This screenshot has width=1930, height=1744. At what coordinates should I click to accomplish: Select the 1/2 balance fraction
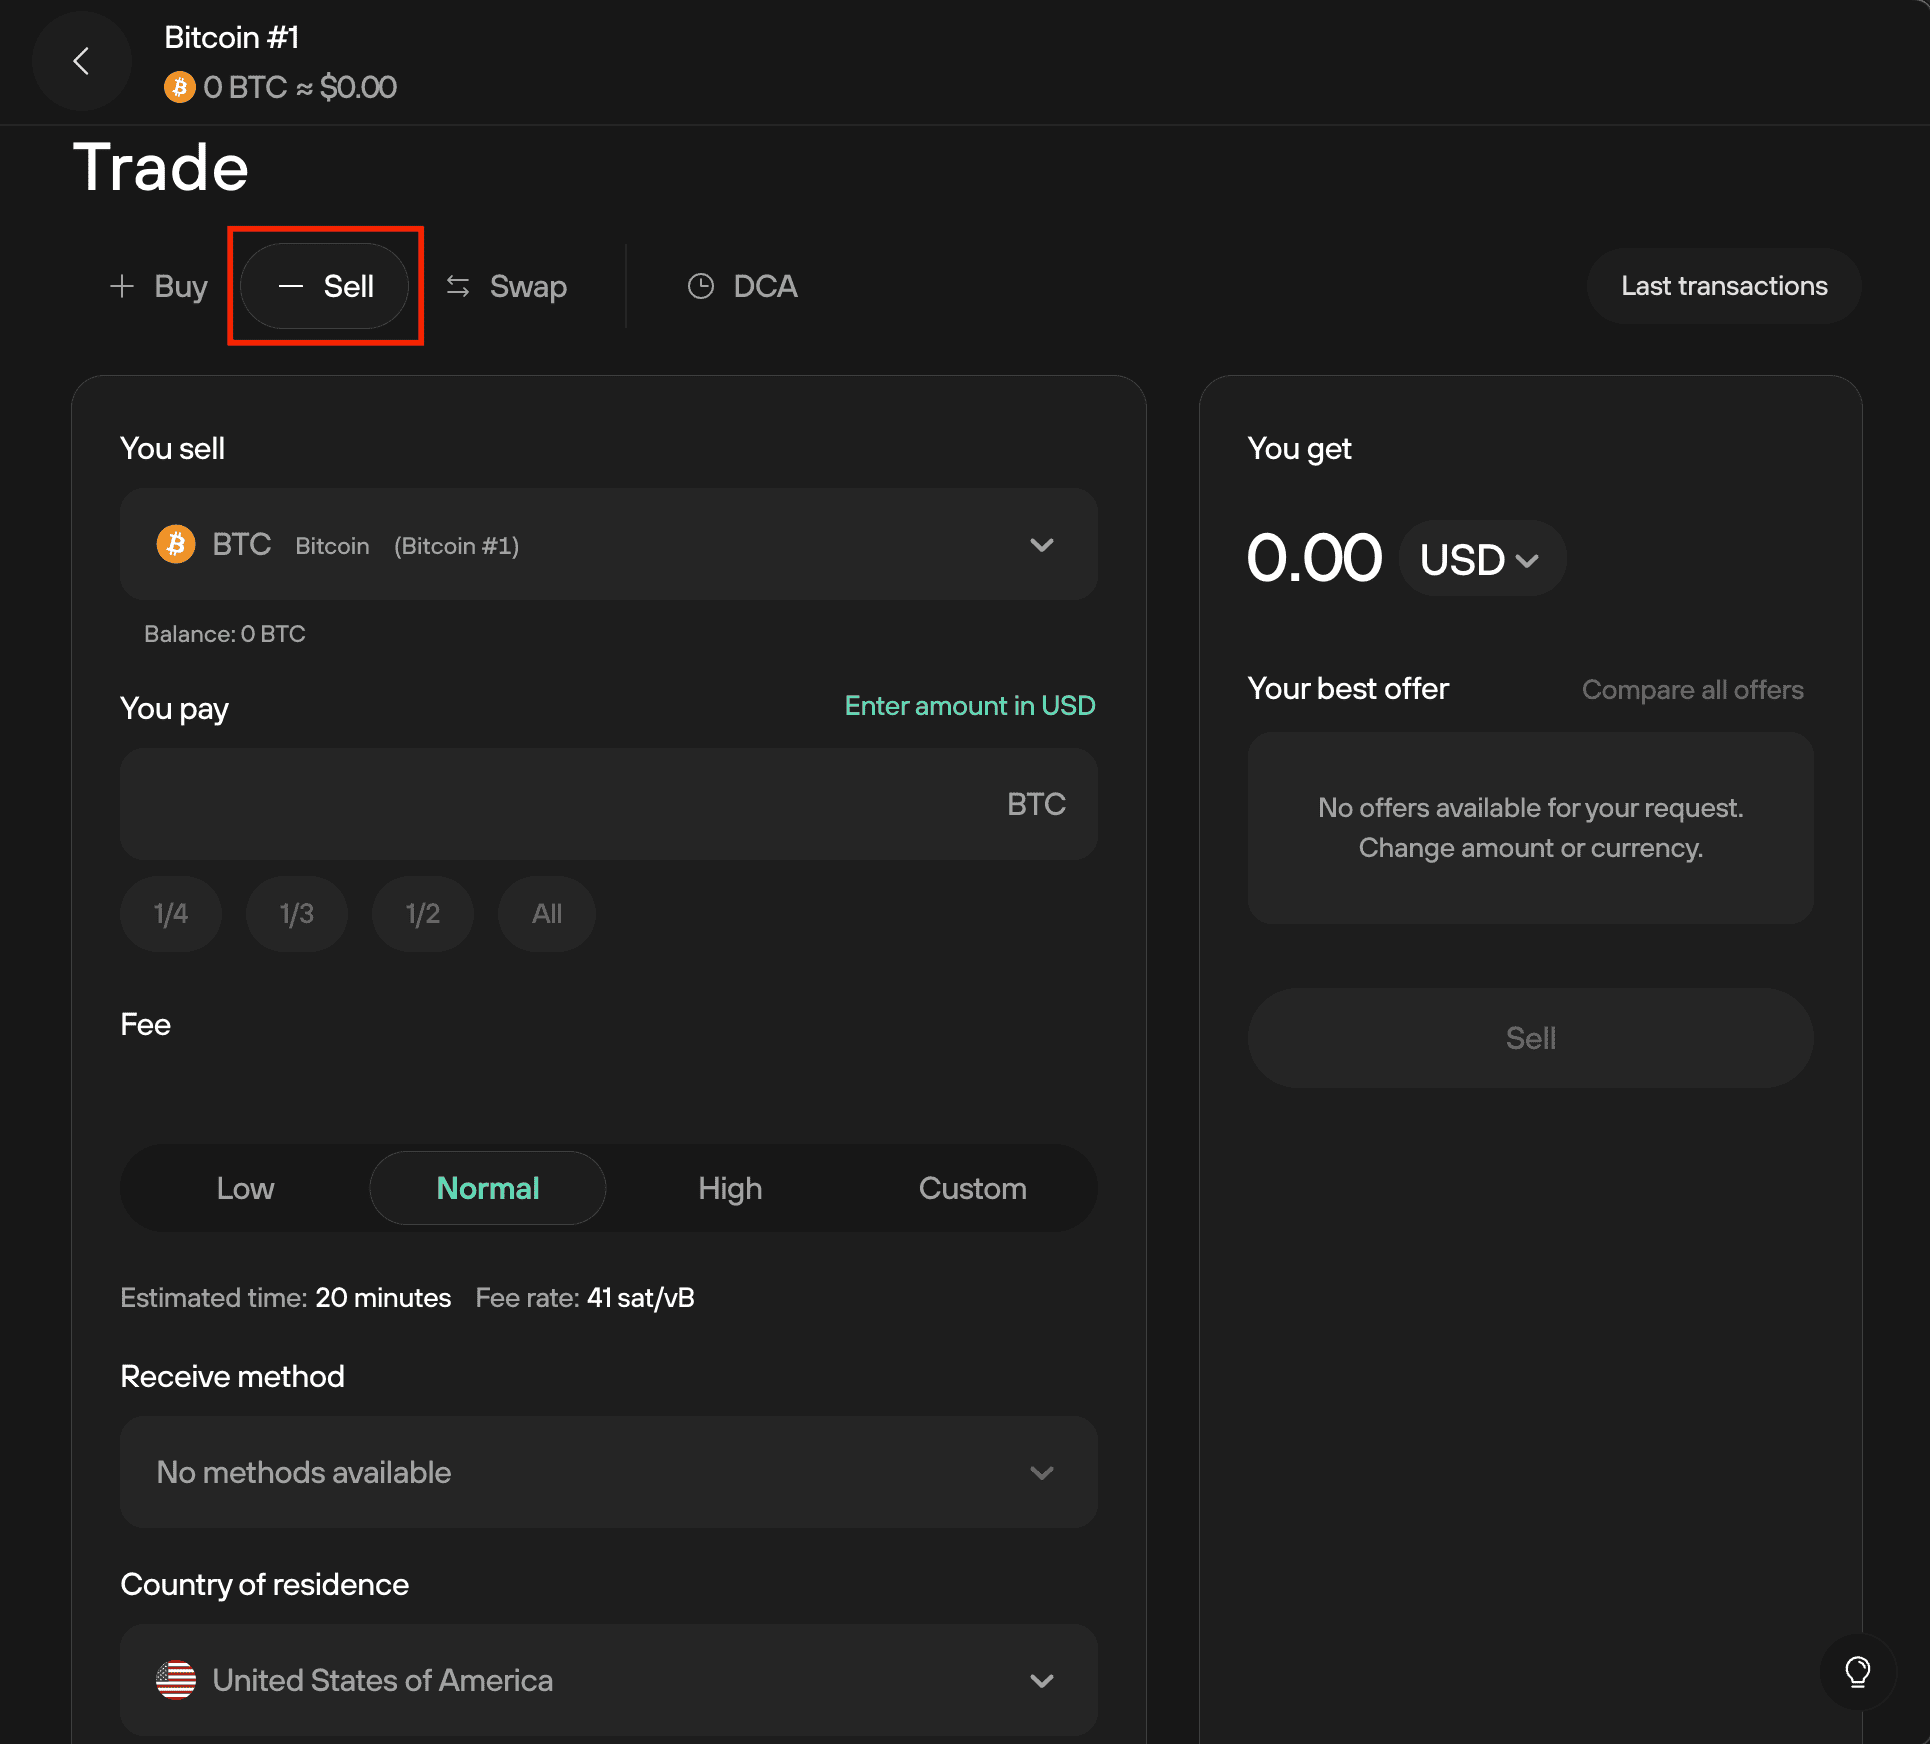[x=423, y=914]
